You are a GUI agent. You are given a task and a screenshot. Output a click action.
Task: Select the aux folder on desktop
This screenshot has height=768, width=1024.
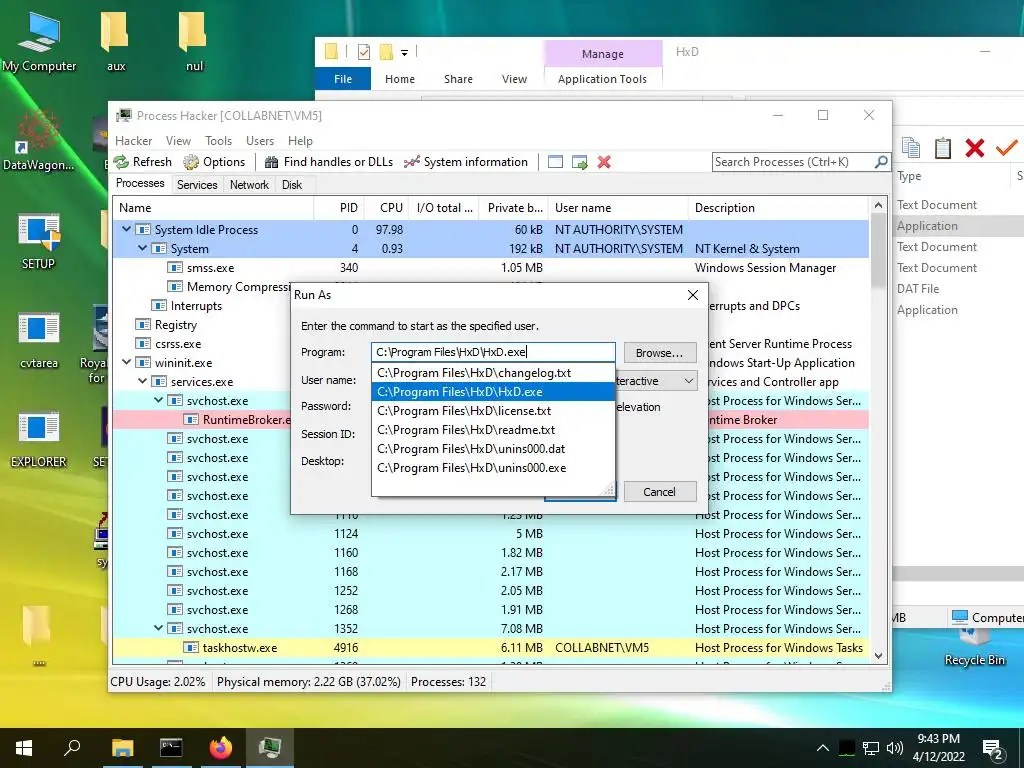click(x=116, y=40)
